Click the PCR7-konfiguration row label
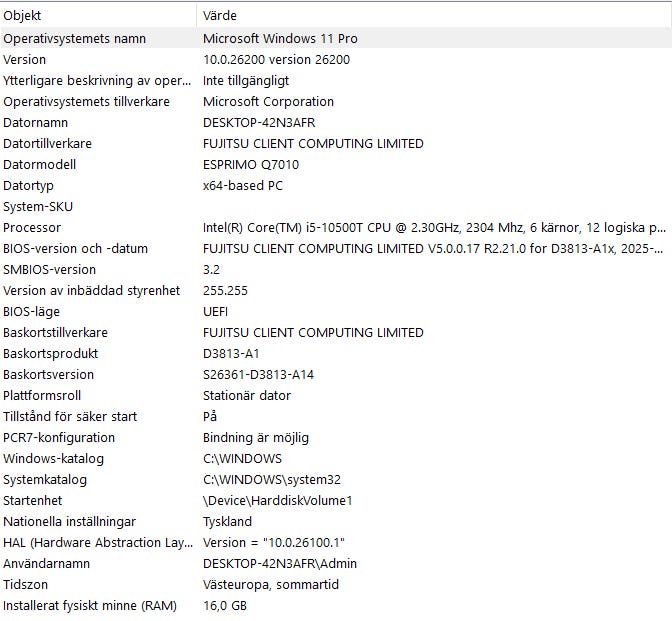The height and width of the screenshot is (621, 672). 59,438
